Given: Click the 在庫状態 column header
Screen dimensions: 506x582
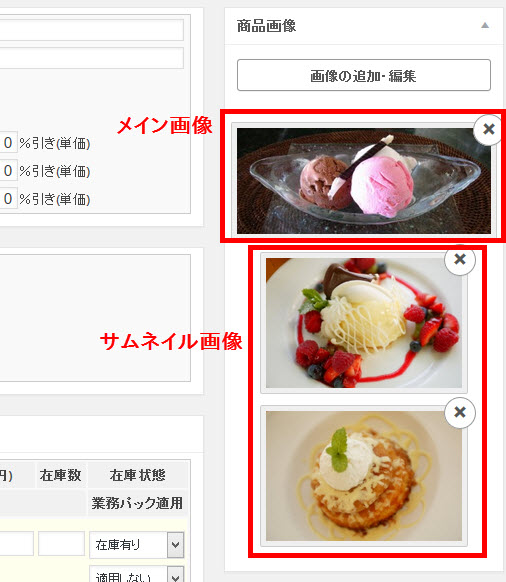Looking at the screenshot, I should 138,475.
